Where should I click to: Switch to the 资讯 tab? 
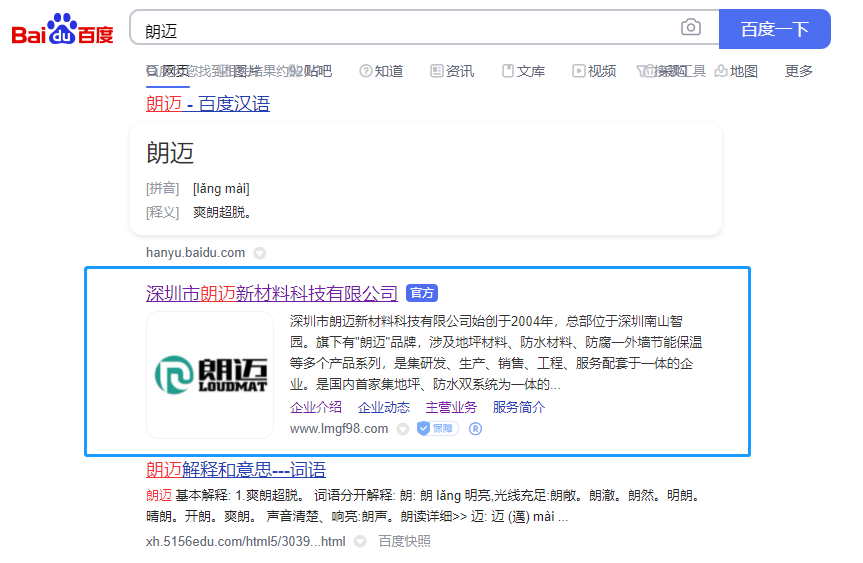pyautogui.click(x=452, y=71)
